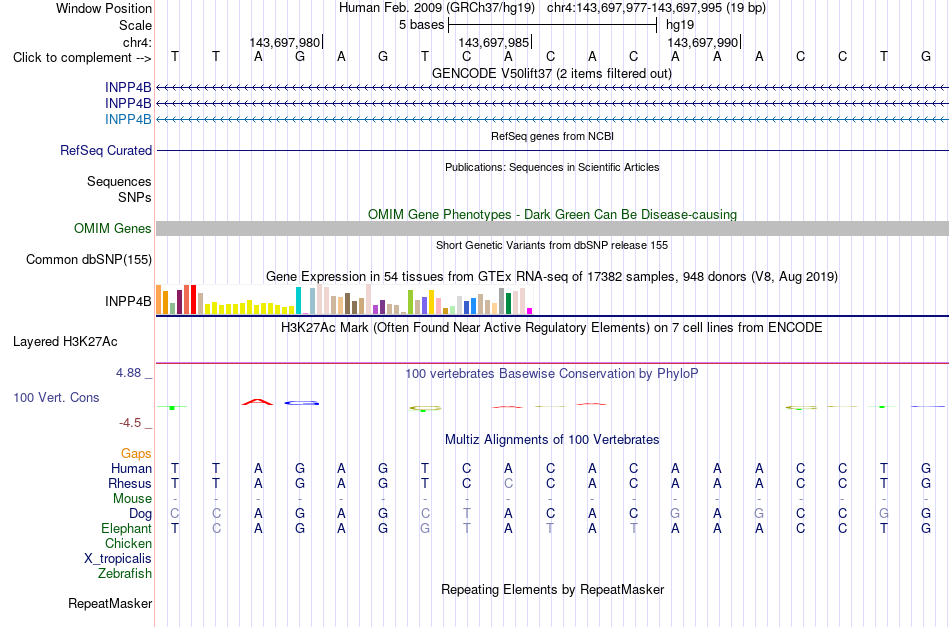The image size is (950, 627).
Task: Click the 'H3K27Ac Mark' ENCODE track title
Action: coord(552,328)
